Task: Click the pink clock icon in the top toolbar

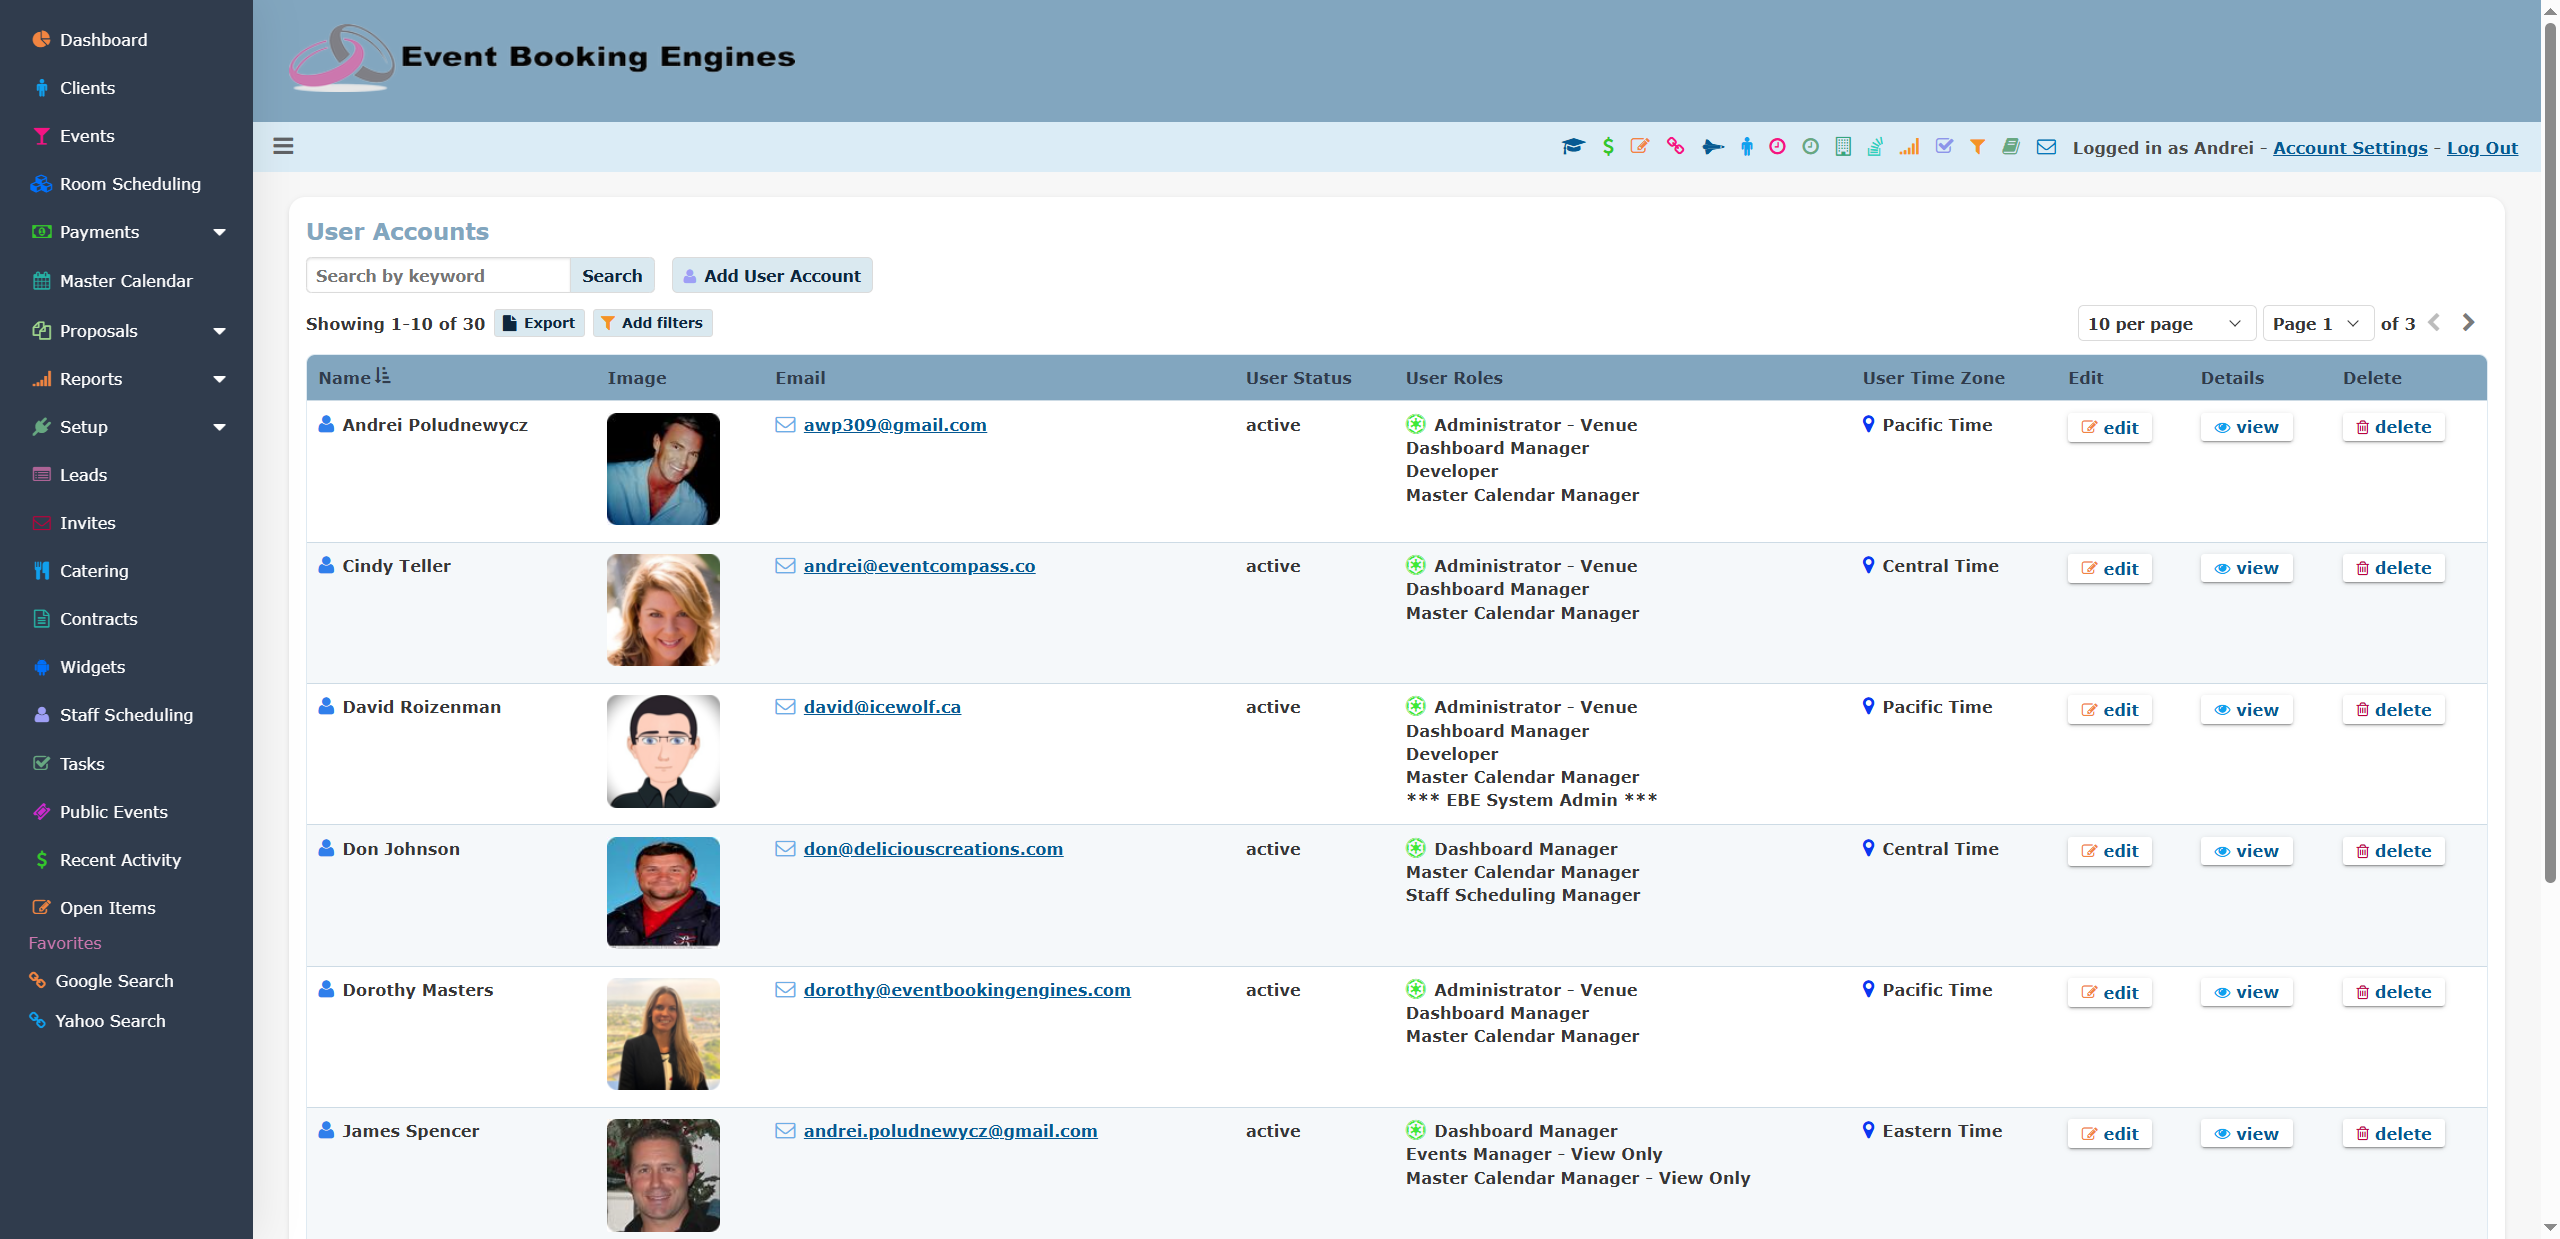Action: pyautogui.click(x=1777, y=147)
